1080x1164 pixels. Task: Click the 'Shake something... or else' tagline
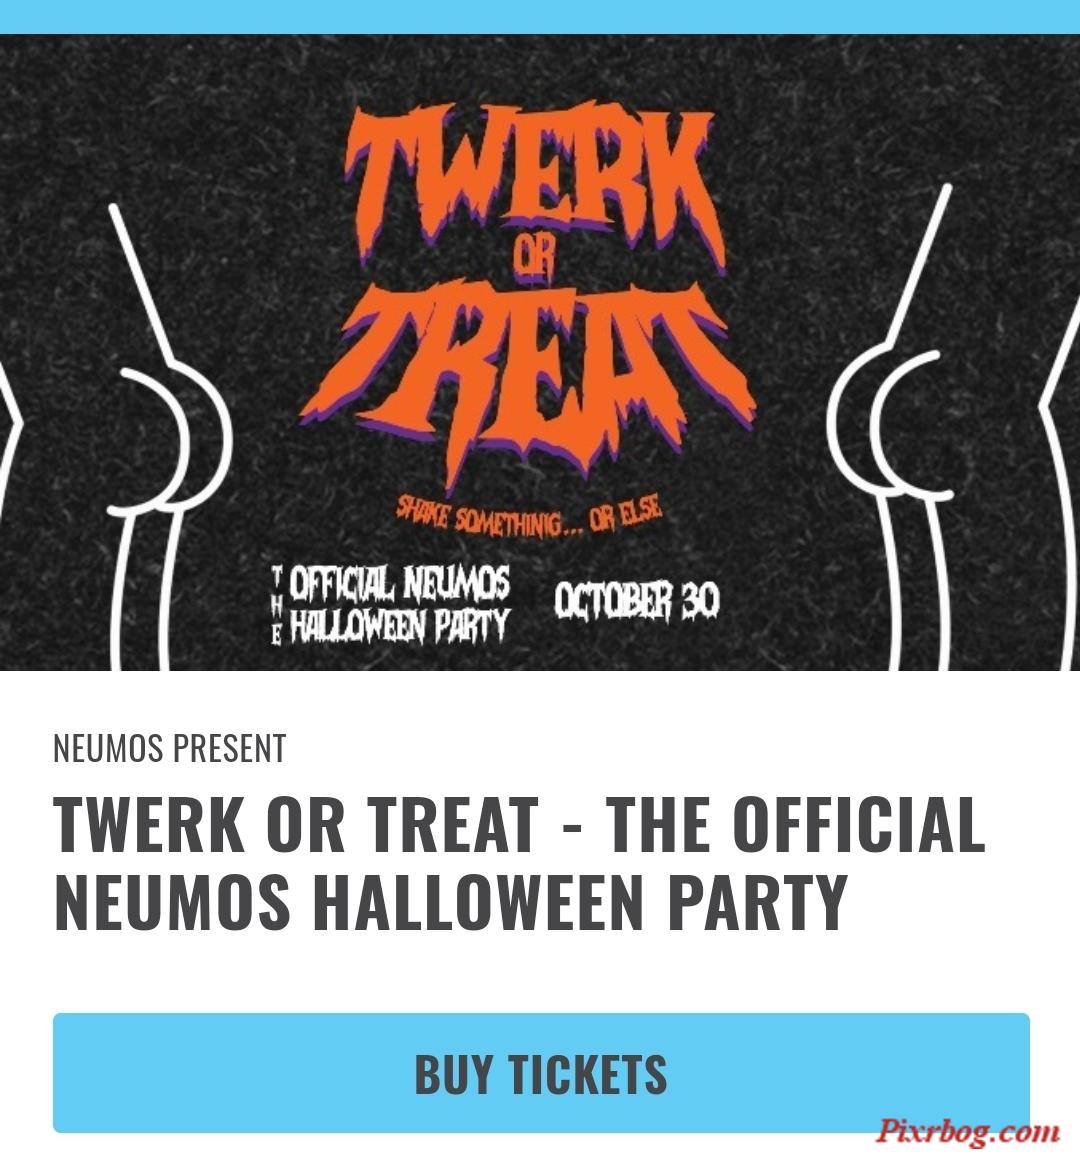tap(528, 517)
